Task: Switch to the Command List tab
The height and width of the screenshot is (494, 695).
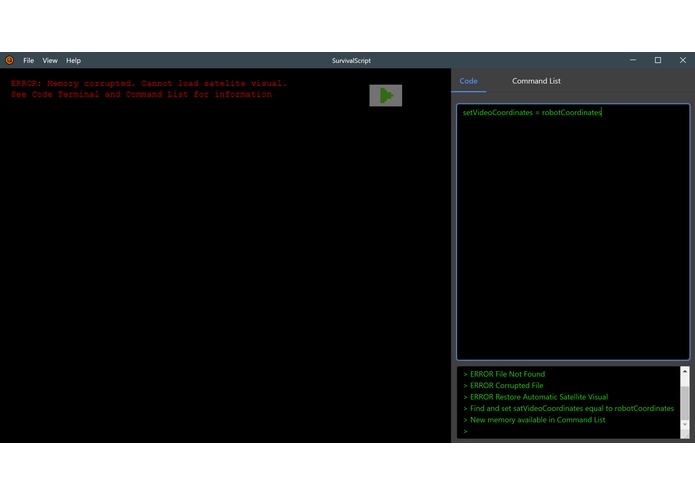Action: (x=536, y=81)
